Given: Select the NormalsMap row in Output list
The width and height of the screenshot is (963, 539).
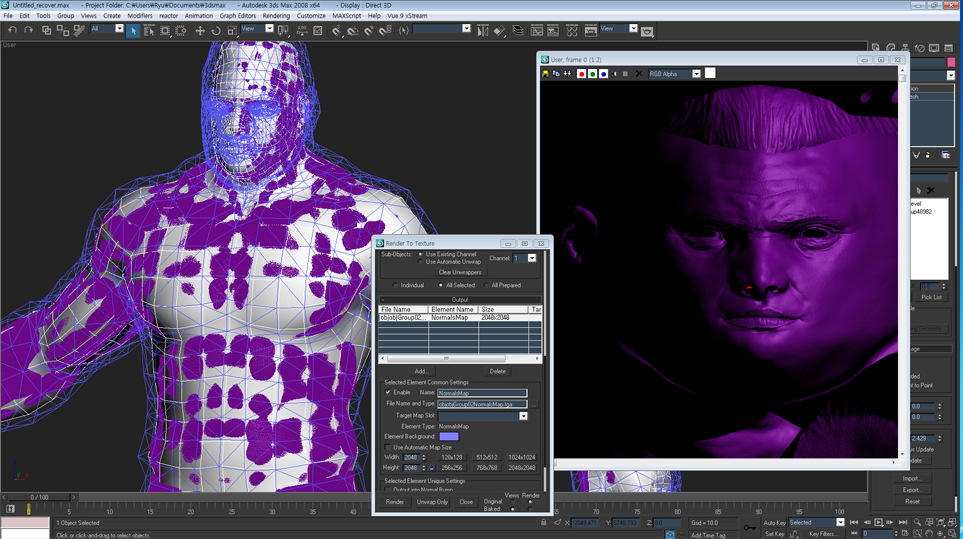Looking at the screenshot, I should [460, 318].
